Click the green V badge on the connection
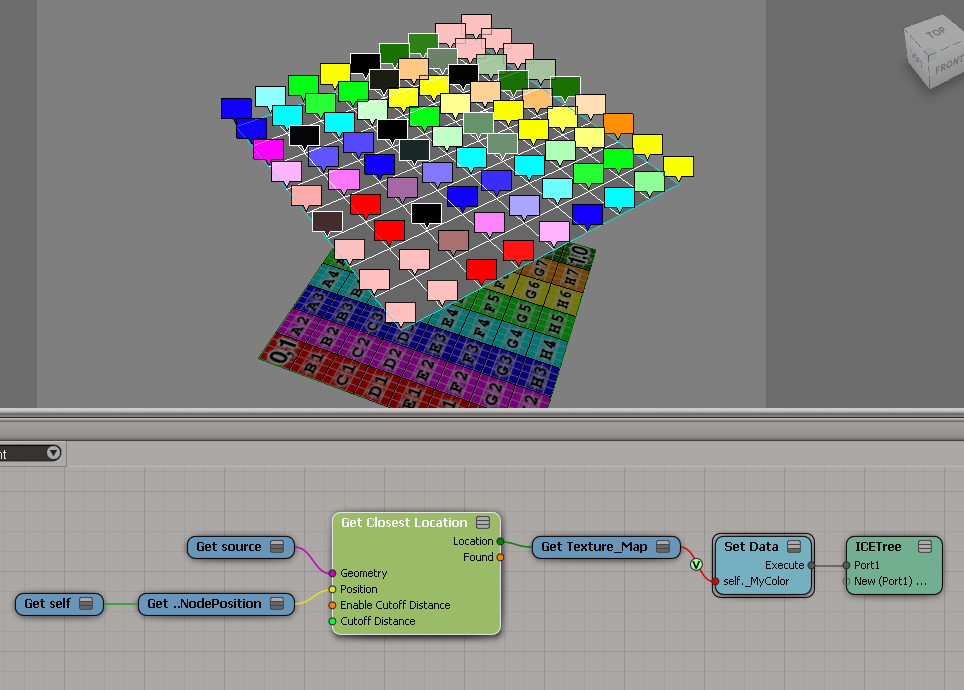This screenshot has height=690, width=964. click(x=696, y=565)
